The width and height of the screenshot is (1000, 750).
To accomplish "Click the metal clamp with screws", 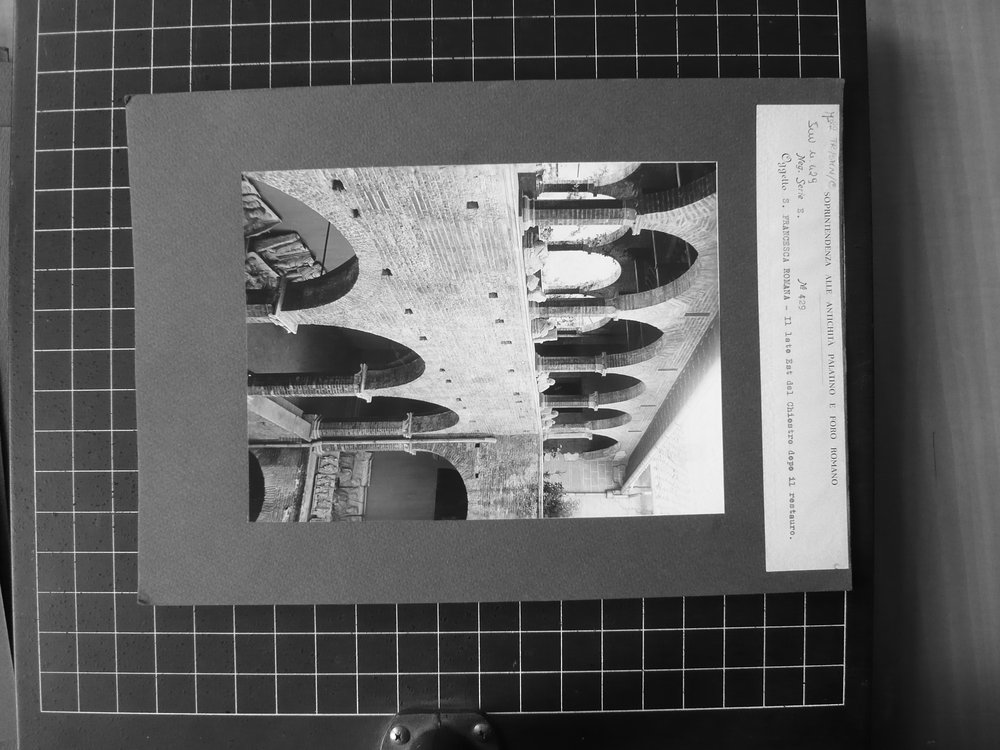I will click(x=439, y=731).
